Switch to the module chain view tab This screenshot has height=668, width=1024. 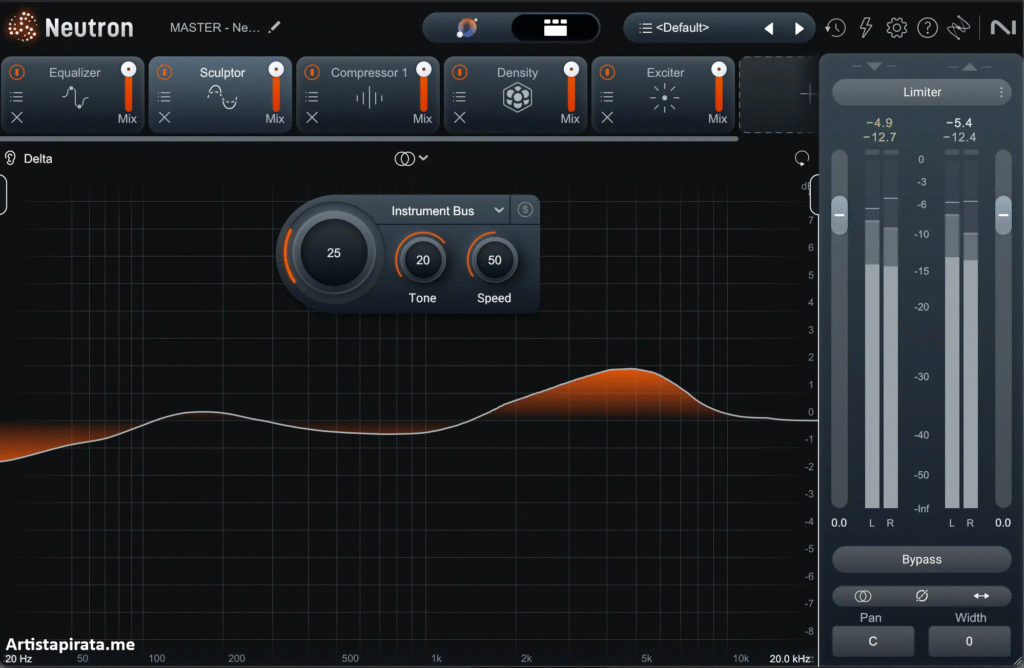tap(556, 27)
